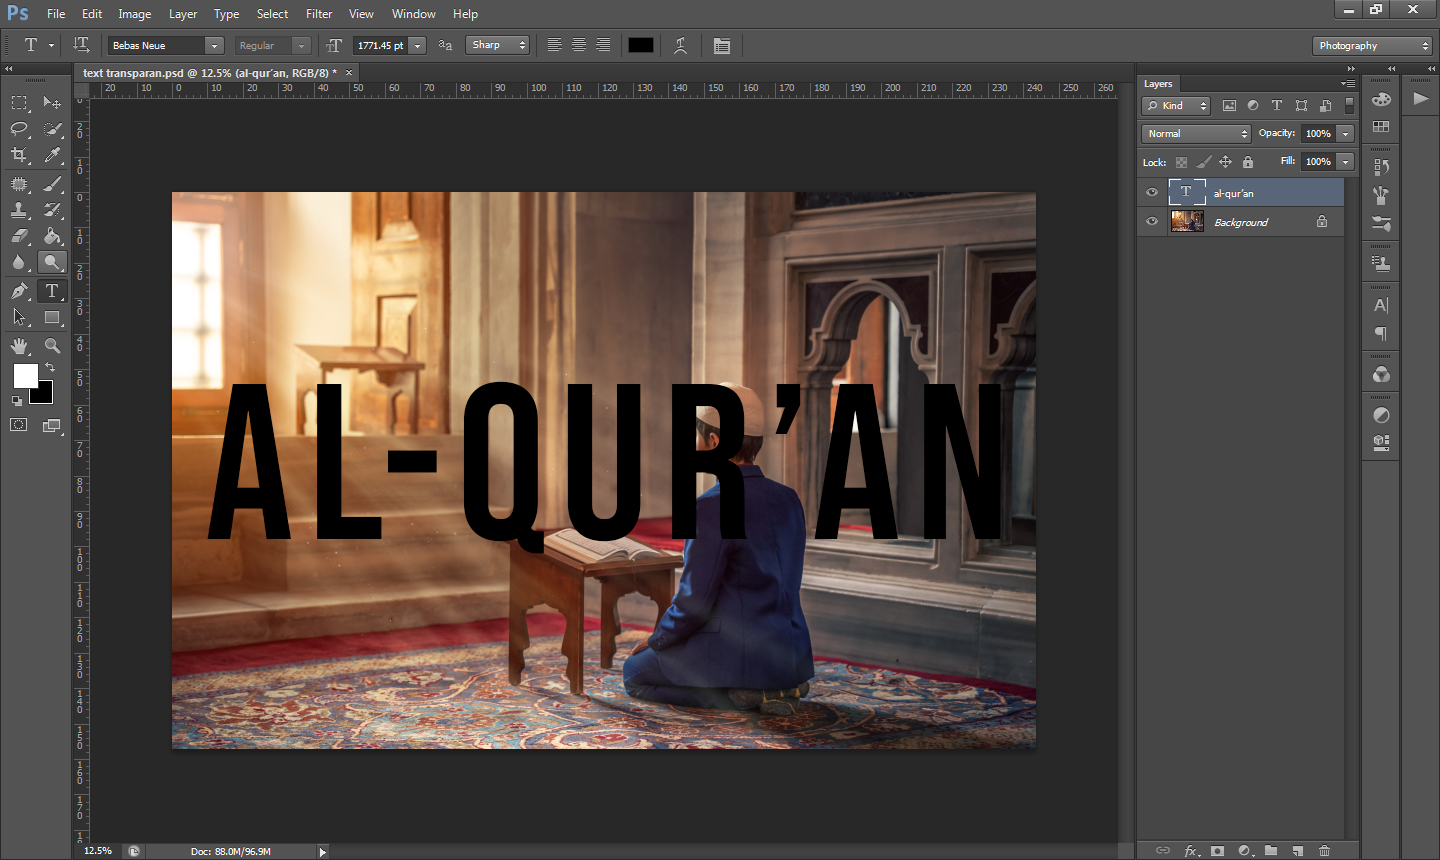The height and width of the screenshot is (860, 1440).
Task: Delete layer using the trash icon
Action: point(1324,851)
